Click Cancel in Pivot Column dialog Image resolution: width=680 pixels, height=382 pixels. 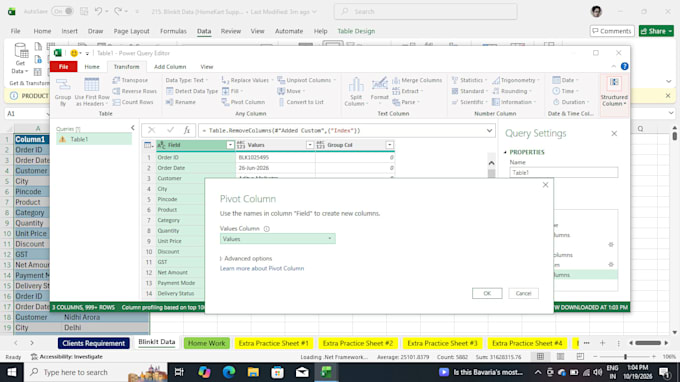tap(523, 294)
